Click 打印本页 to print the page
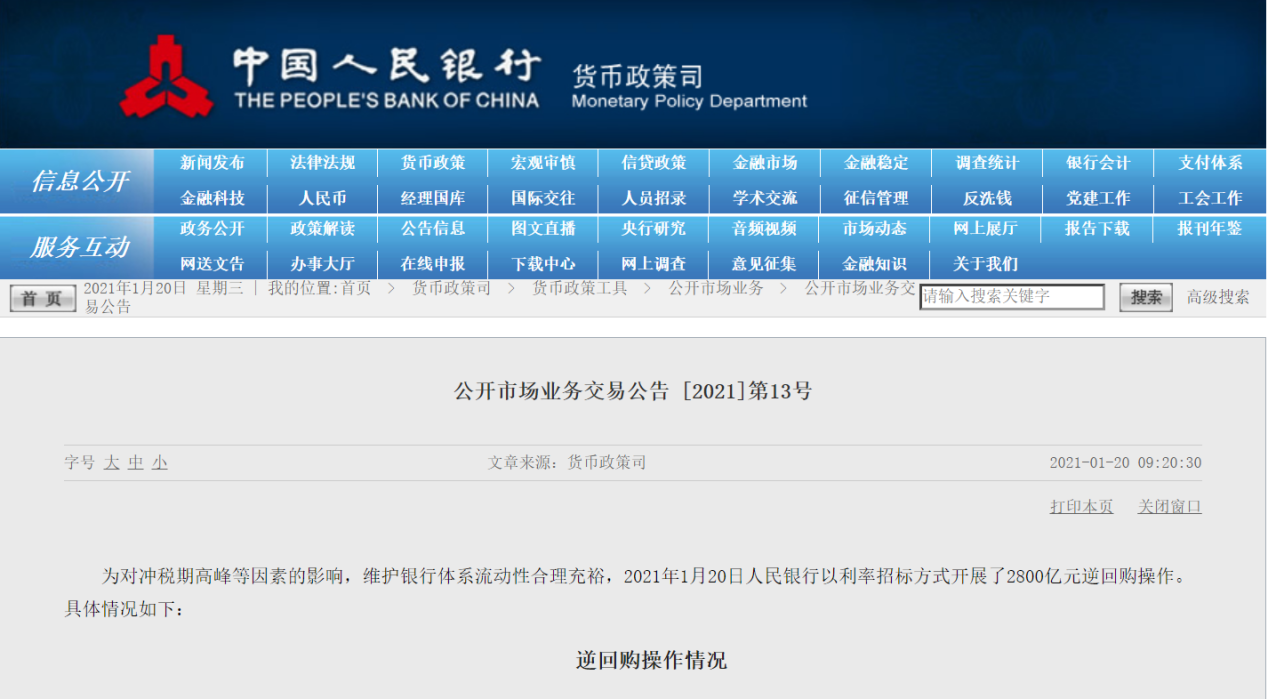Image resolution: width=1268 pixels, height=699 pixels. coord(1080,507)
